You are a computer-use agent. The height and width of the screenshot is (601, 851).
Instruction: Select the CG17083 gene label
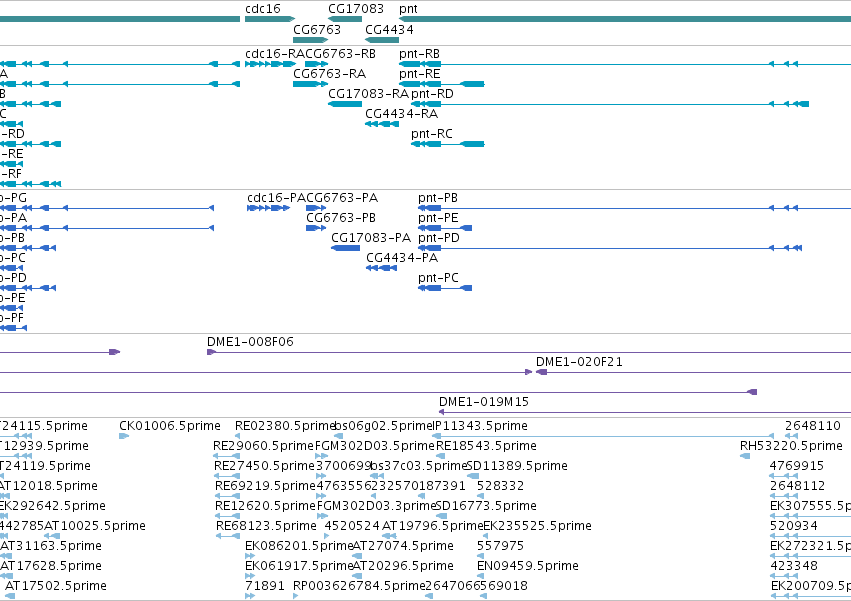355,9
